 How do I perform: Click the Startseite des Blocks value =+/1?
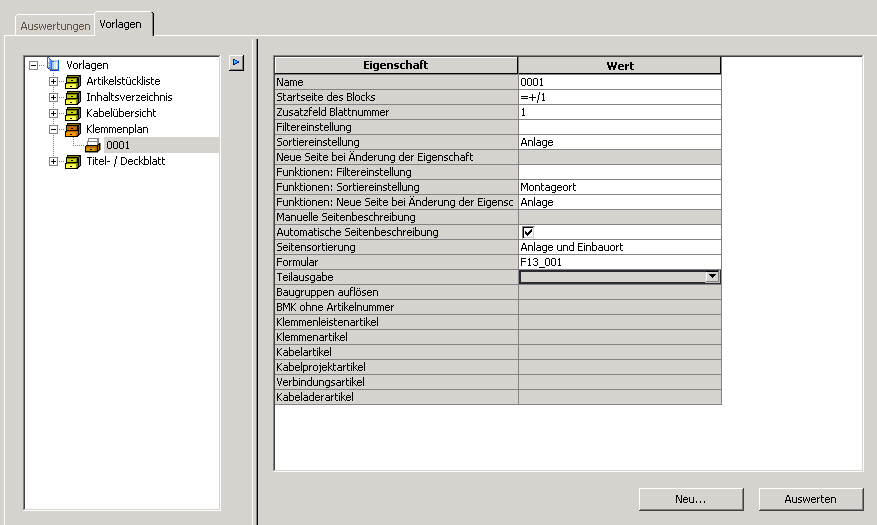[619, 97]
